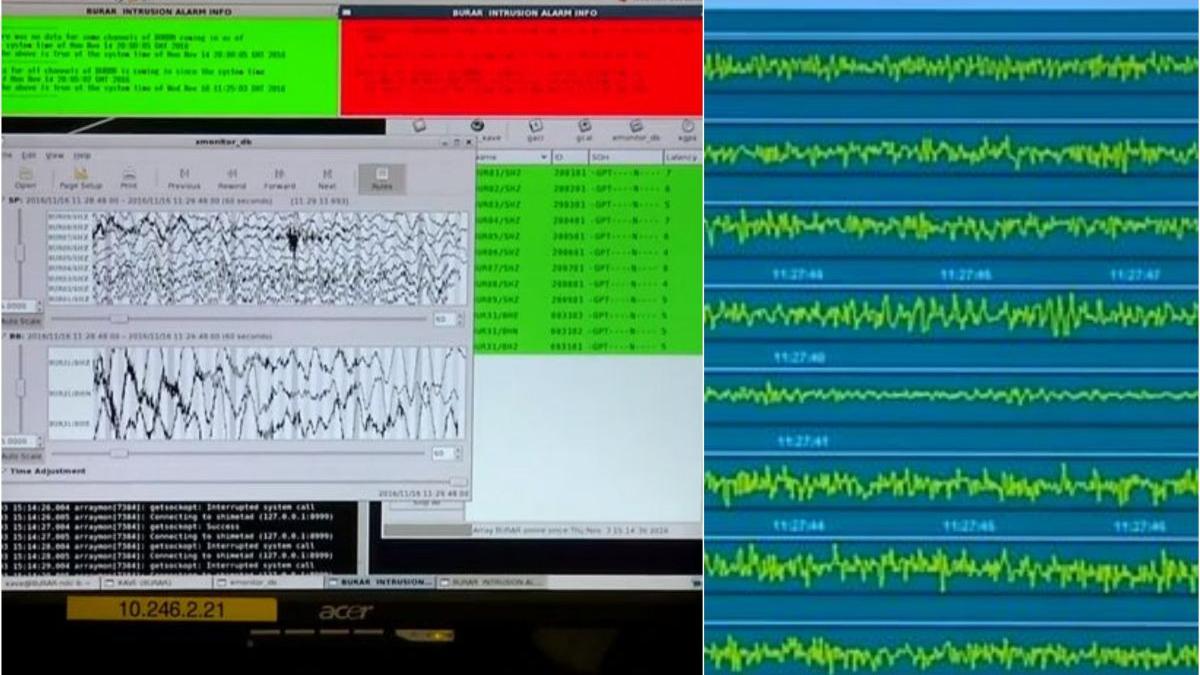Screen dimensions: 1200x675
Task: Open the agps application icon
Action: [687, 127]
